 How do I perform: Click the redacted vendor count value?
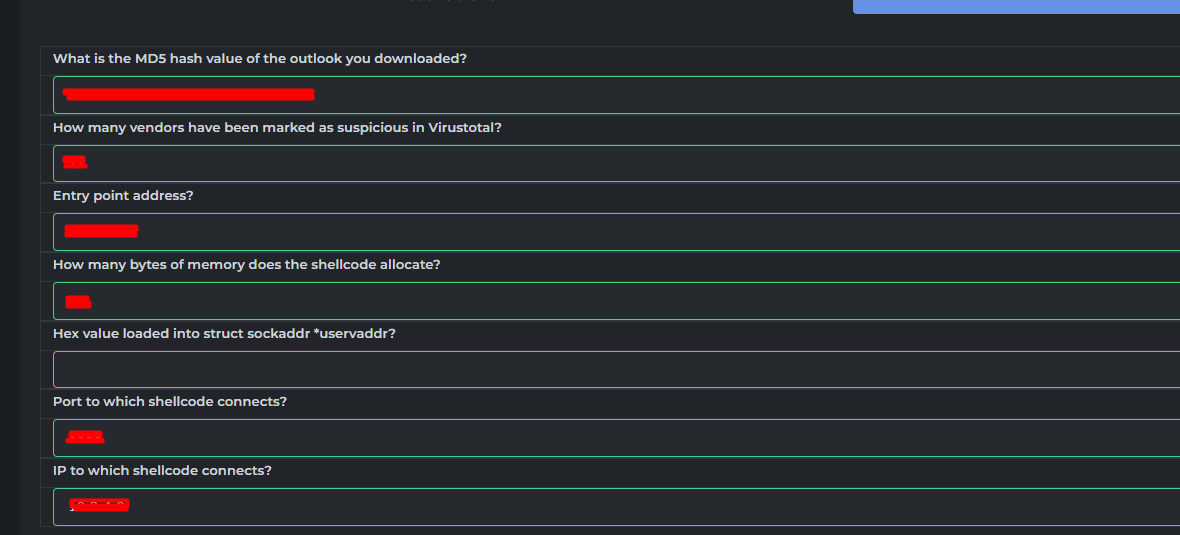click(75, 162)
